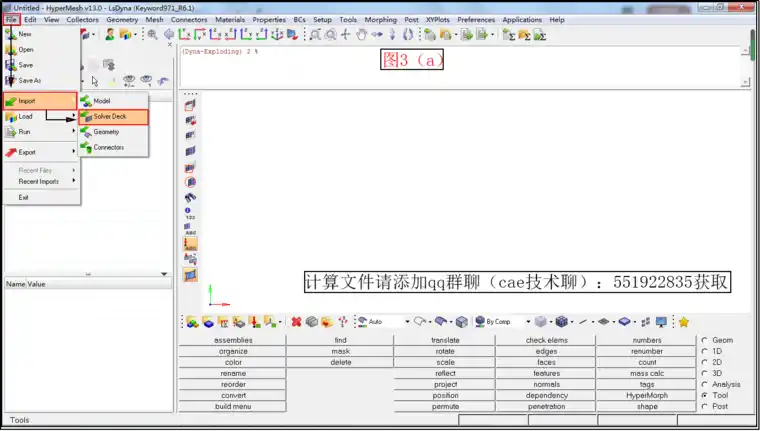Expand the Load submenu
Image resolution: width=760 pixels, height=431 pixels.
click(42, 116)
